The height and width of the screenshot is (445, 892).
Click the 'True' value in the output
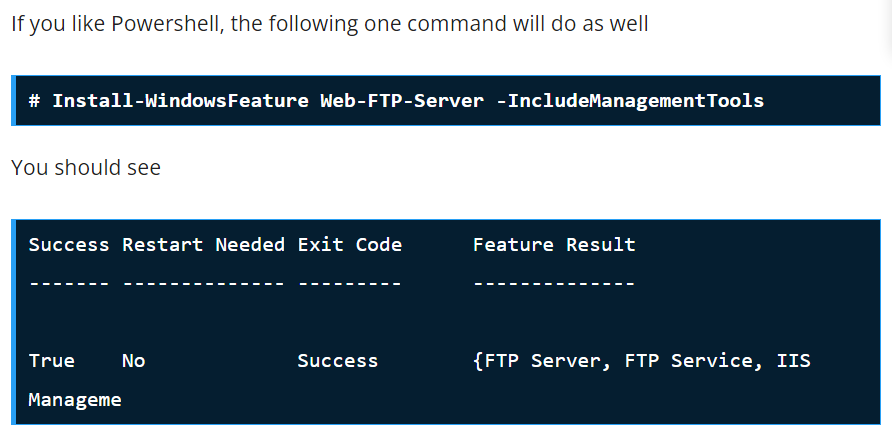pos(51,361)
